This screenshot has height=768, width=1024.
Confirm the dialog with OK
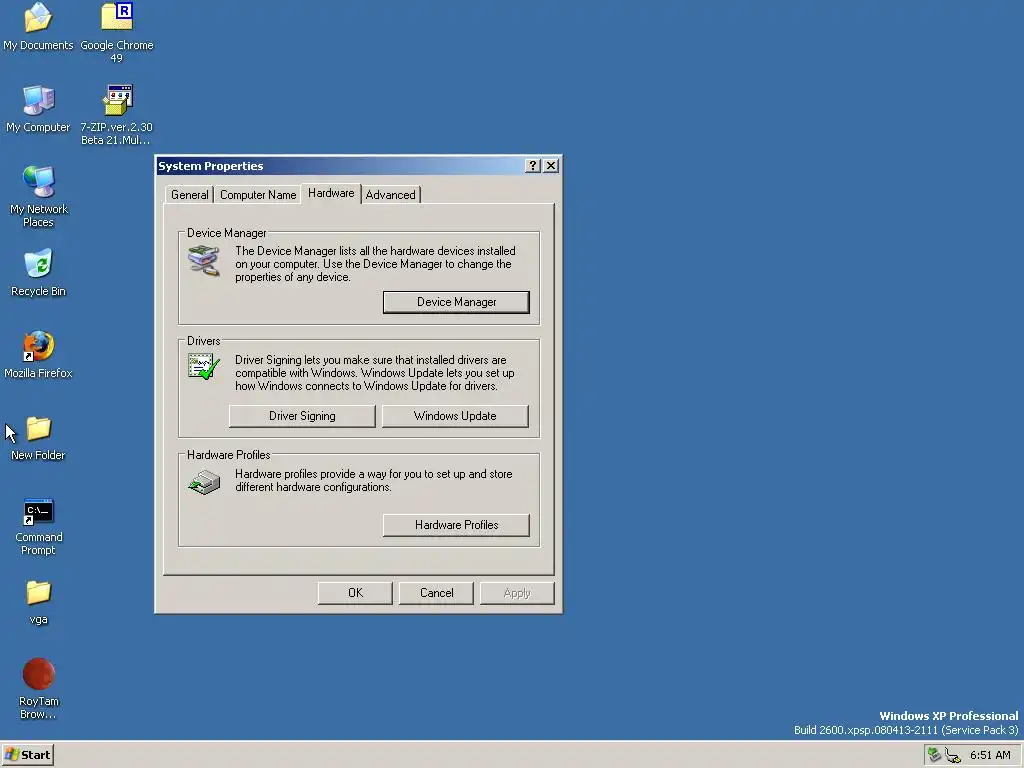pyautogui.click(x=355, y=593)
